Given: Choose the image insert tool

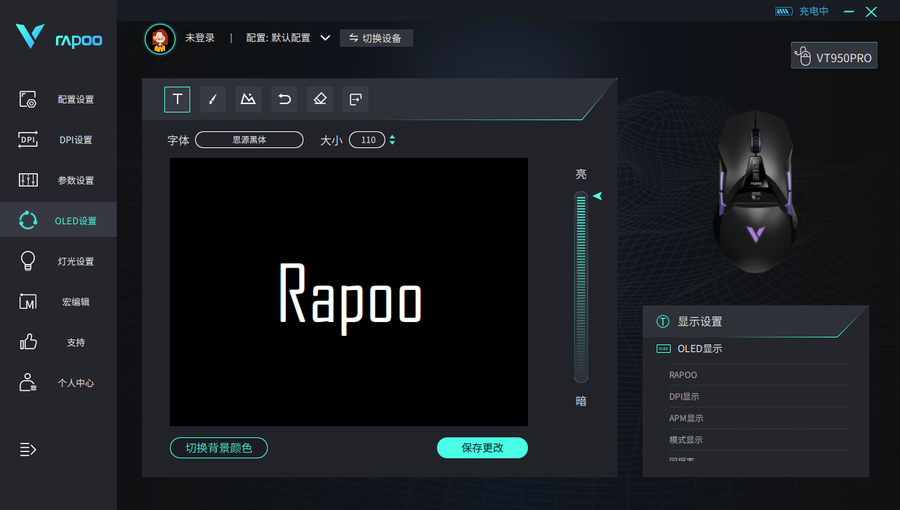Looking at the screenshot, I should click(x=248, y=99).
